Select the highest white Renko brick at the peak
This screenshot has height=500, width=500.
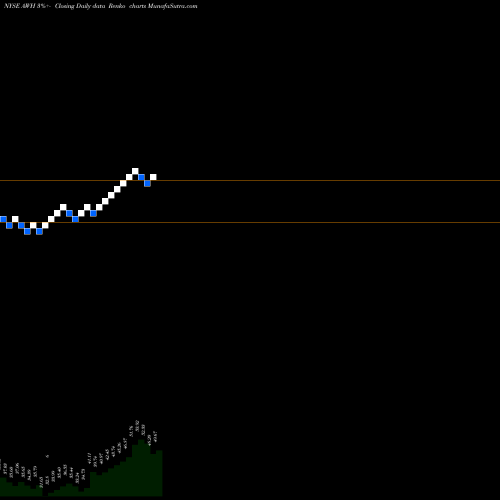click(x=135, y=171)
